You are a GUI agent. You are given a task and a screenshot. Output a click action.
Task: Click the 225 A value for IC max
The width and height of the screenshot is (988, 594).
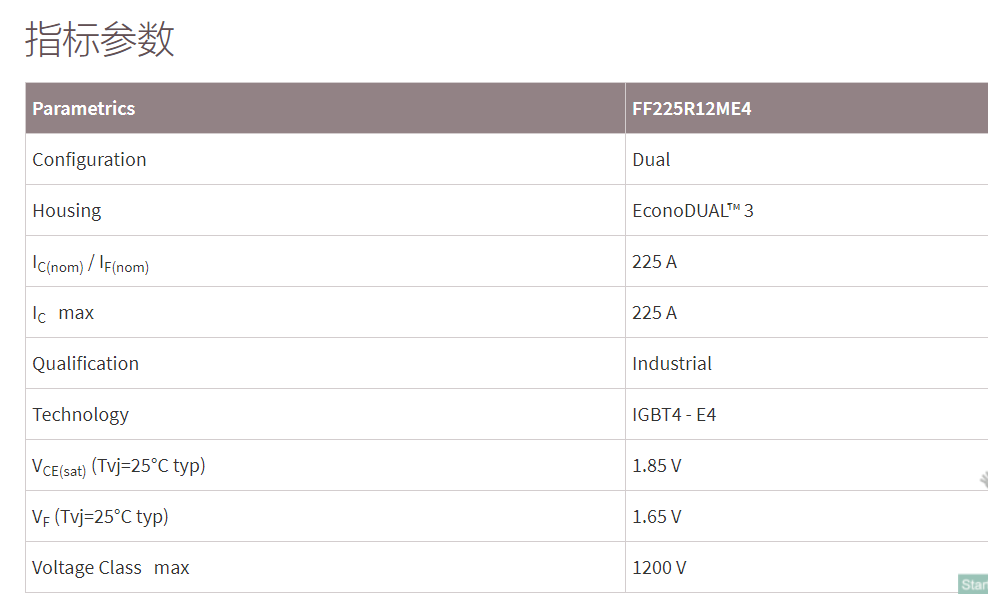click(654, 313)
